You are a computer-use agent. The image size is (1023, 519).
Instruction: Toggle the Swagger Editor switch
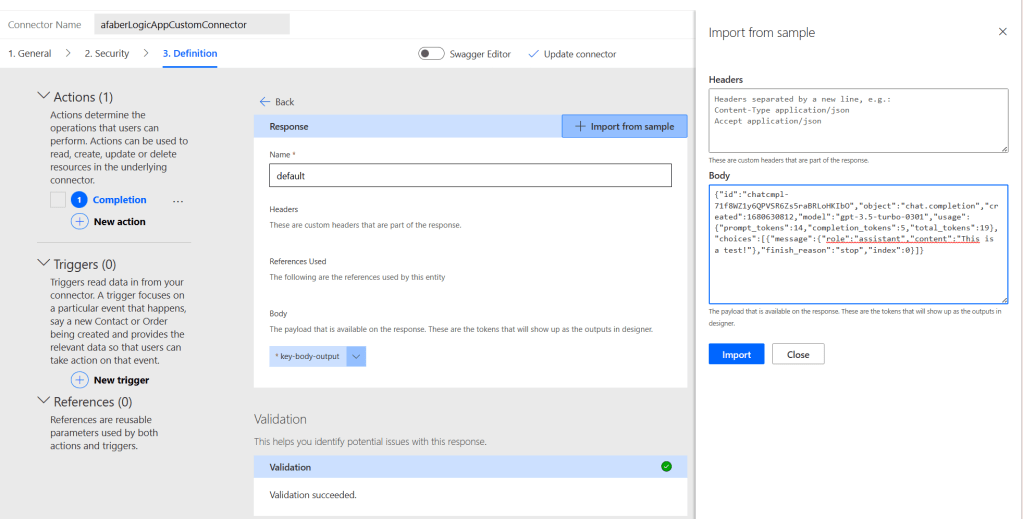coord(431,54)
